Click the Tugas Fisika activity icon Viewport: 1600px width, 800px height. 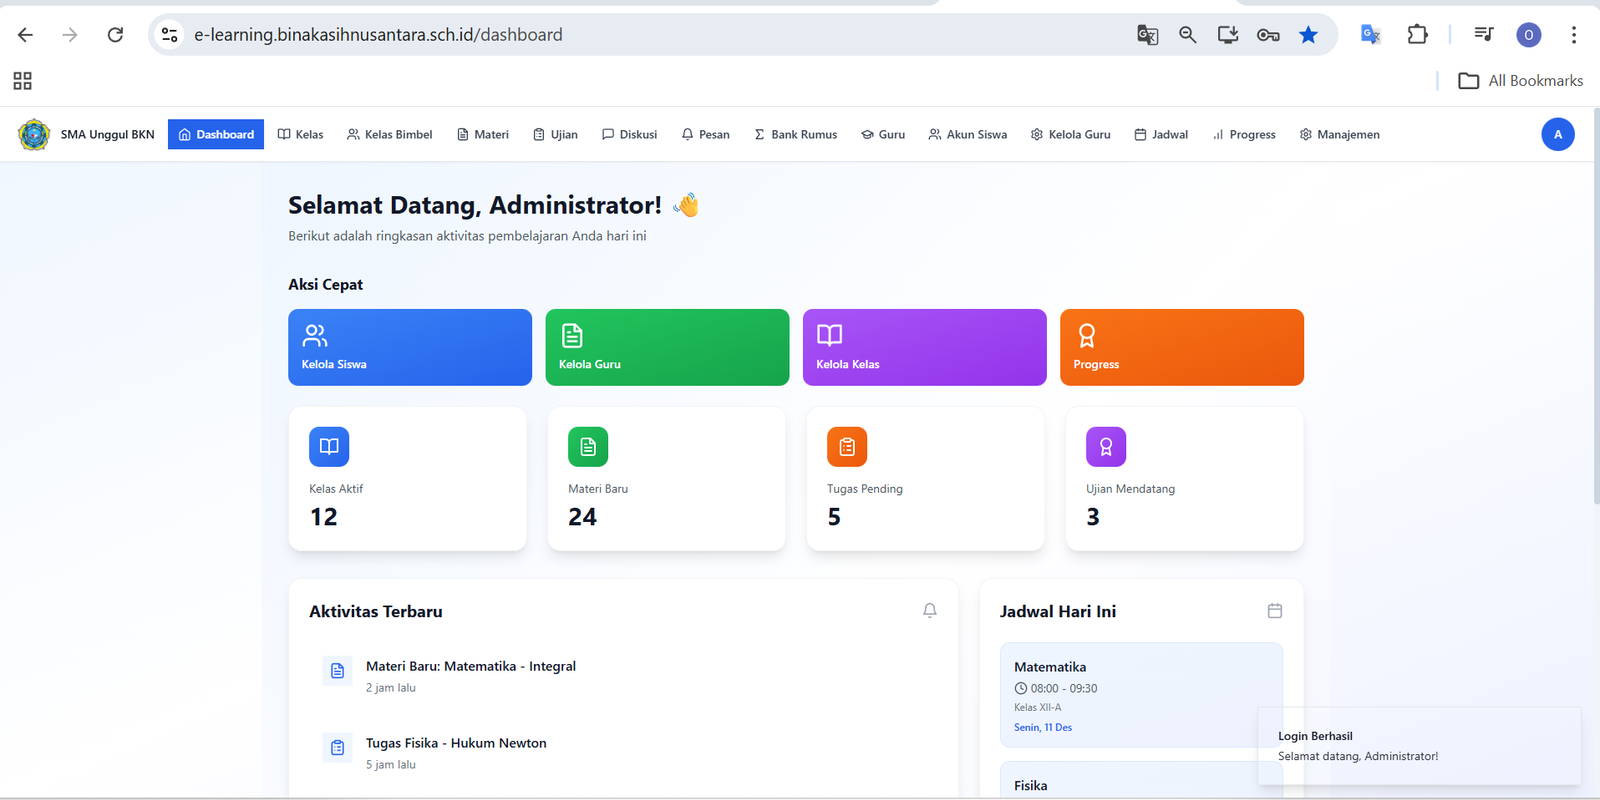[337, 748]
